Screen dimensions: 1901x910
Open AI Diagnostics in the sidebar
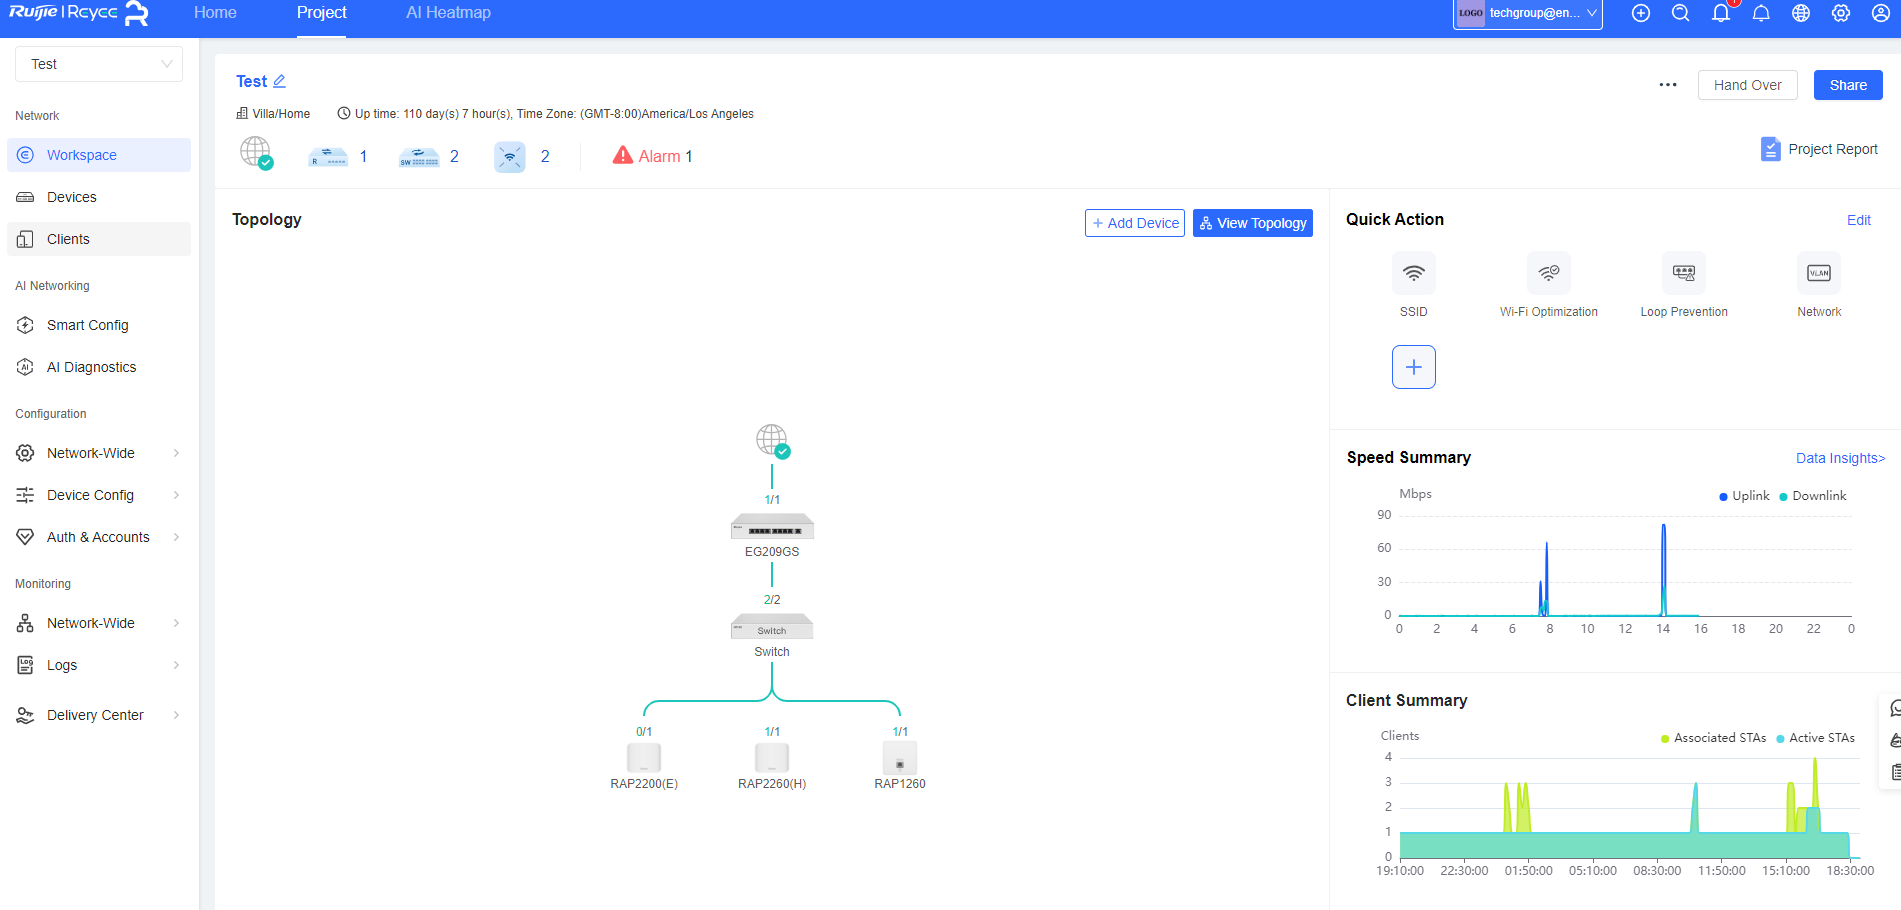click(x=91, y=366)
